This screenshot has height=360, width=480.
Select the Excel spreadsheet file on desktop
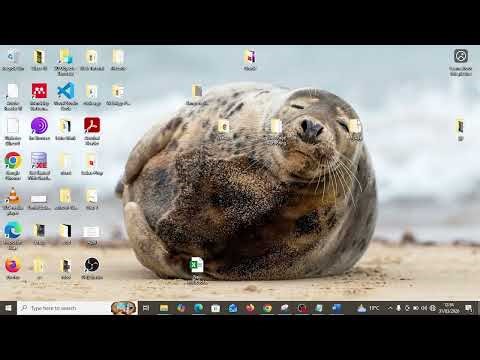pyautogui.click(x=197, y=270)
